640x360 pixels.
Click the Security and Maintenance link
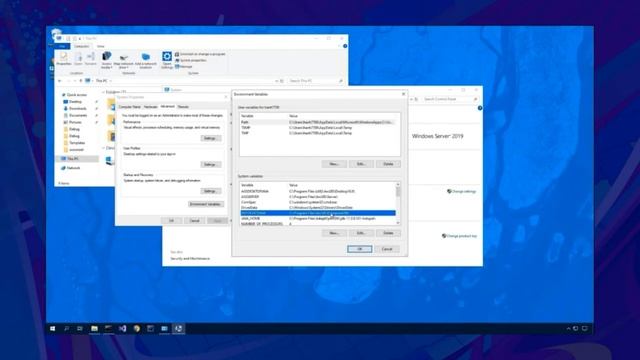click(x=190, y=258)
